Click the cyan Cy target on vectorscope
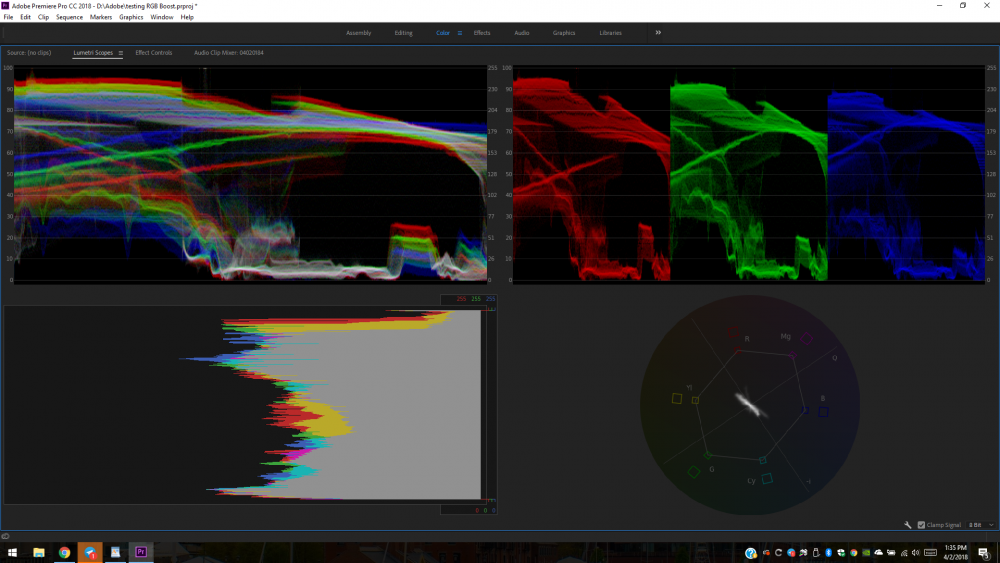1000x563 pixels. tap(767, 478)
